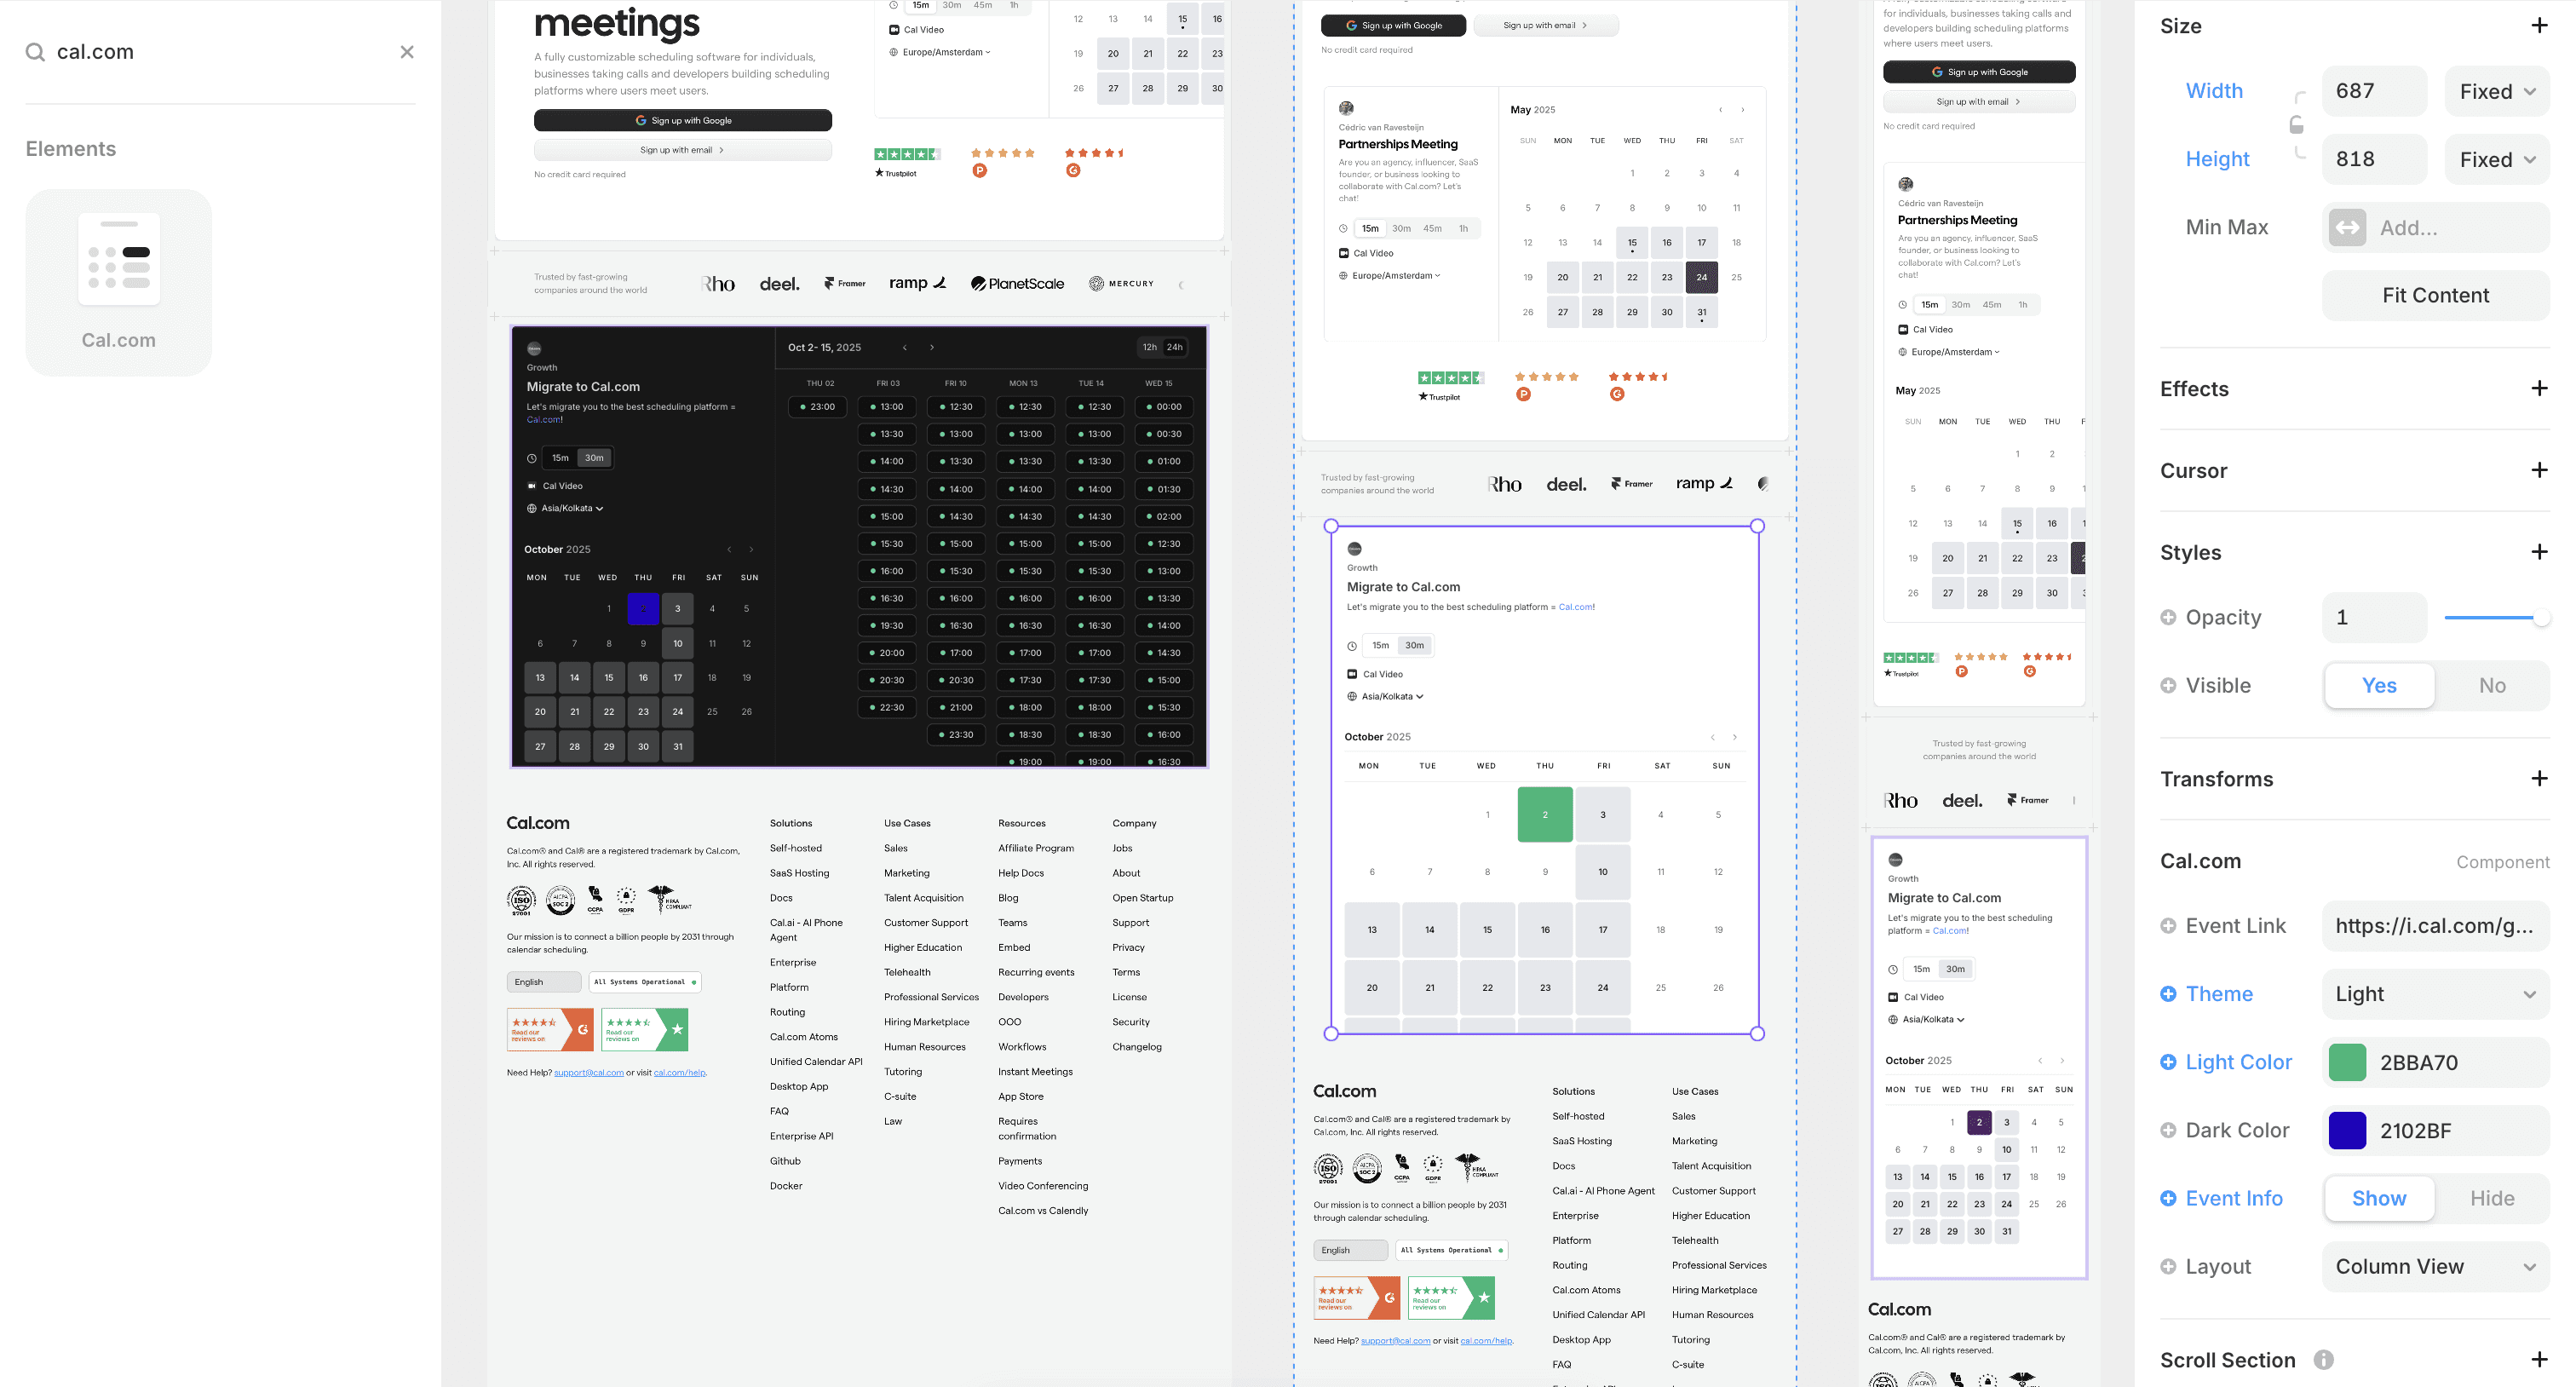Select the Cal.com component thumbnail
The height and width of the screenshot is (1387, 2576).
[x=118, y=283]
